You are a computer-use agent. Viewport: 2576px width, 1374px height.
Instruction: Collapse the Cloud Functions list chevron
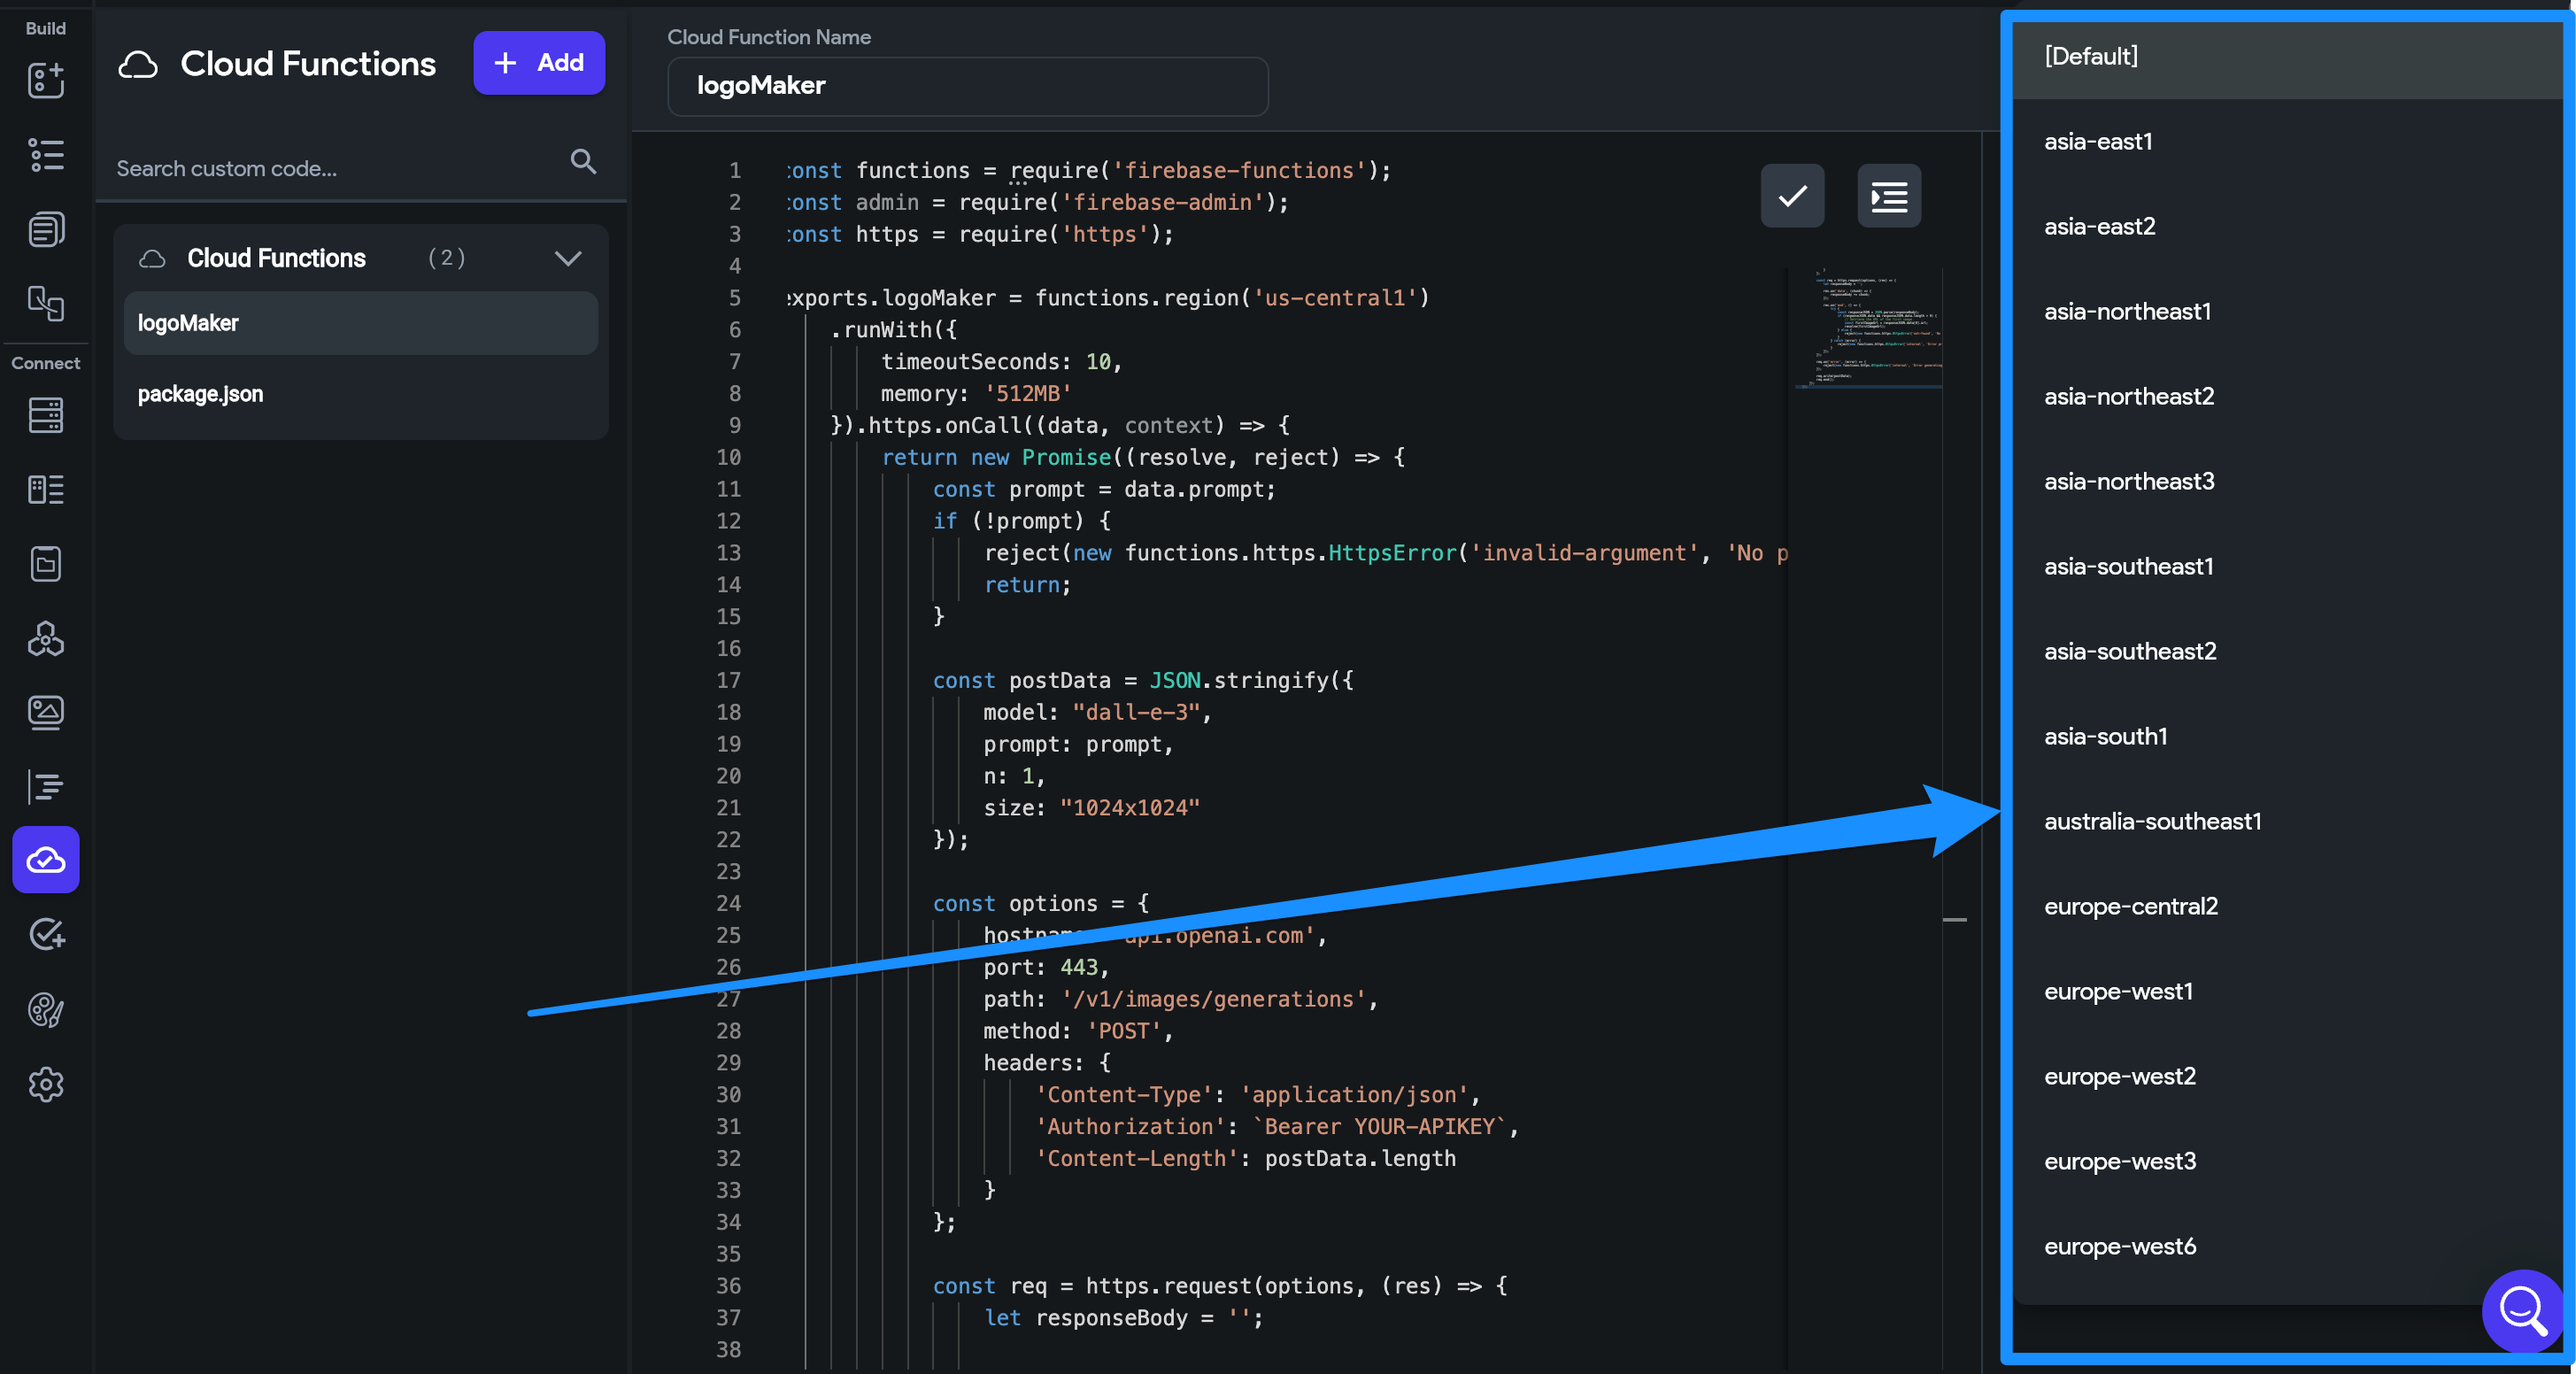568,258
